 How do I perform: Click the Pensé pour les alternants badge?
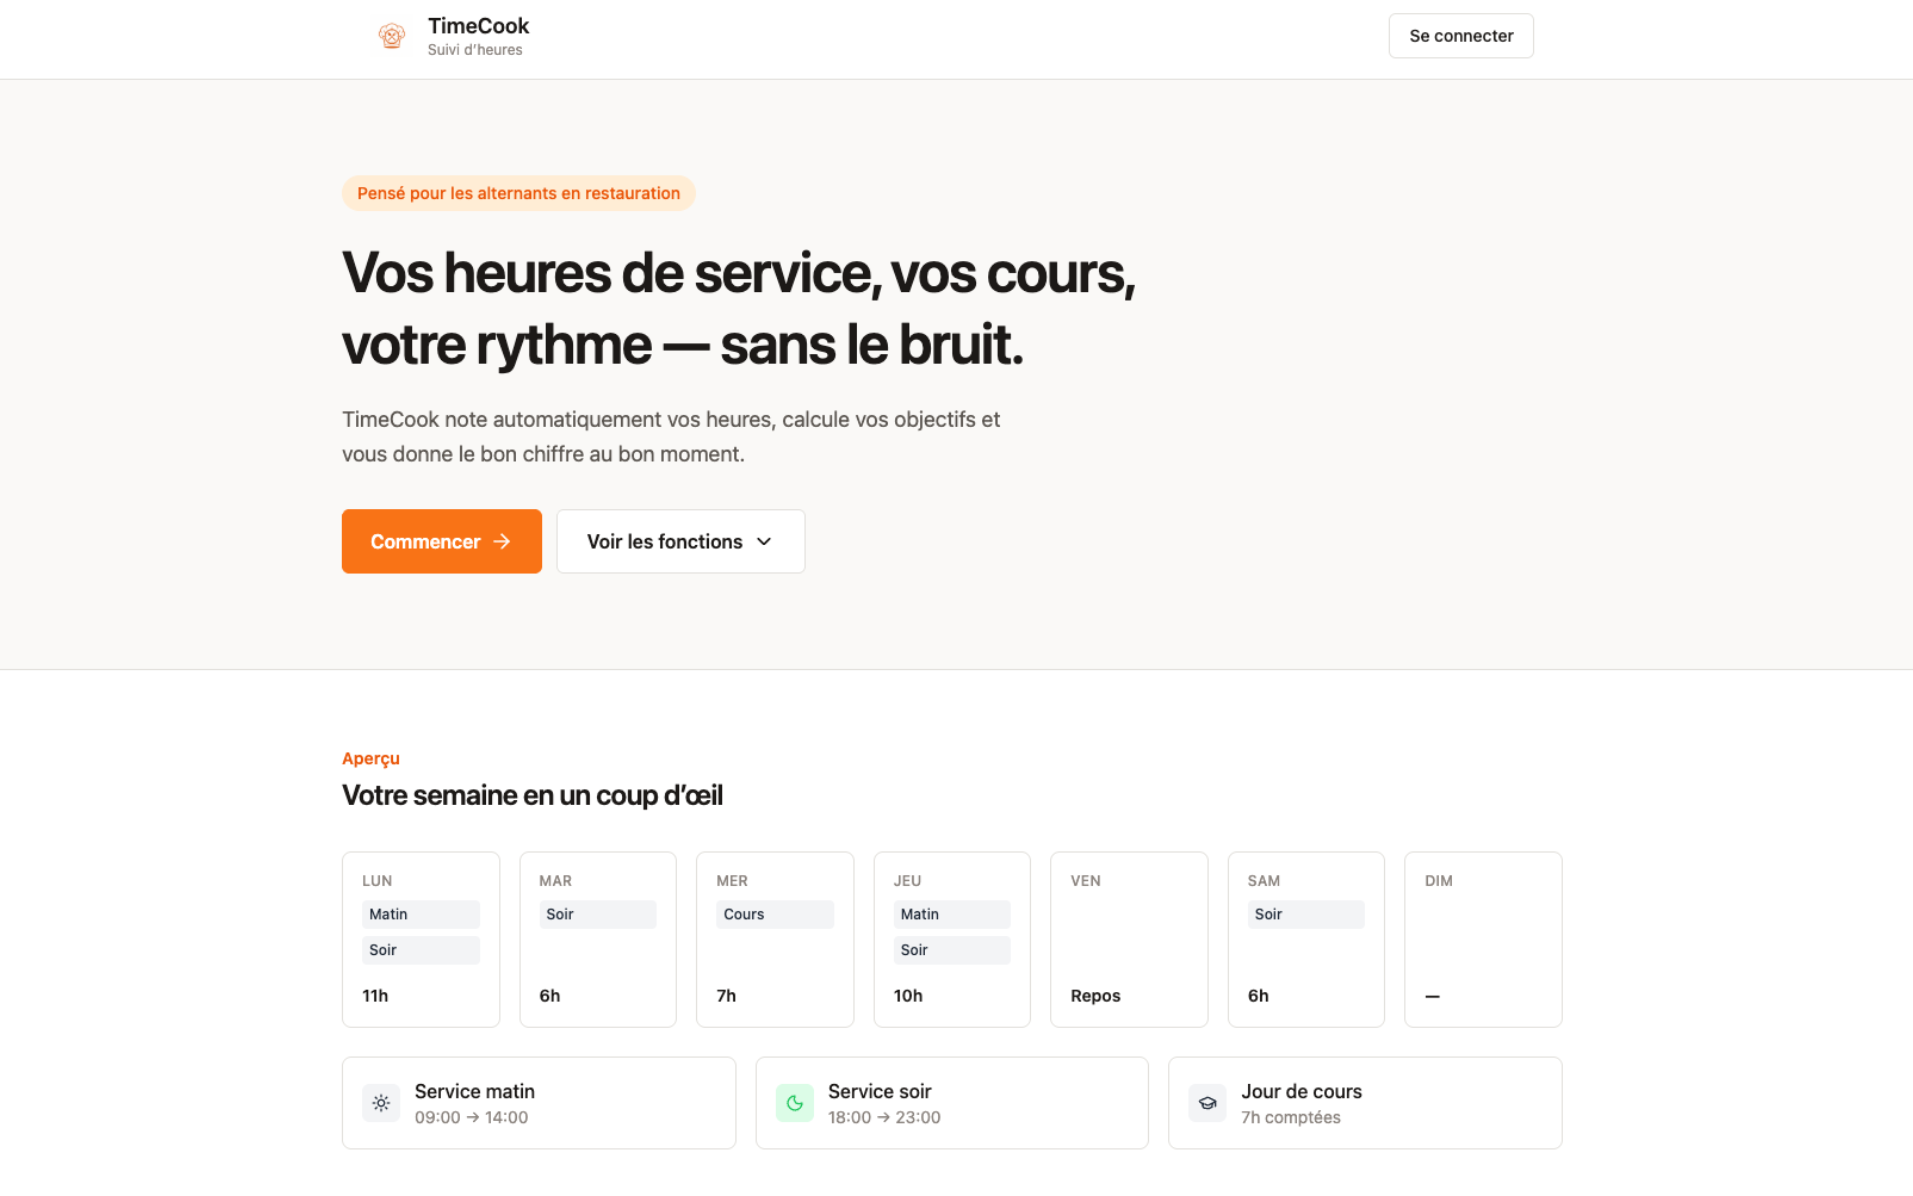[x=518, y=193]
